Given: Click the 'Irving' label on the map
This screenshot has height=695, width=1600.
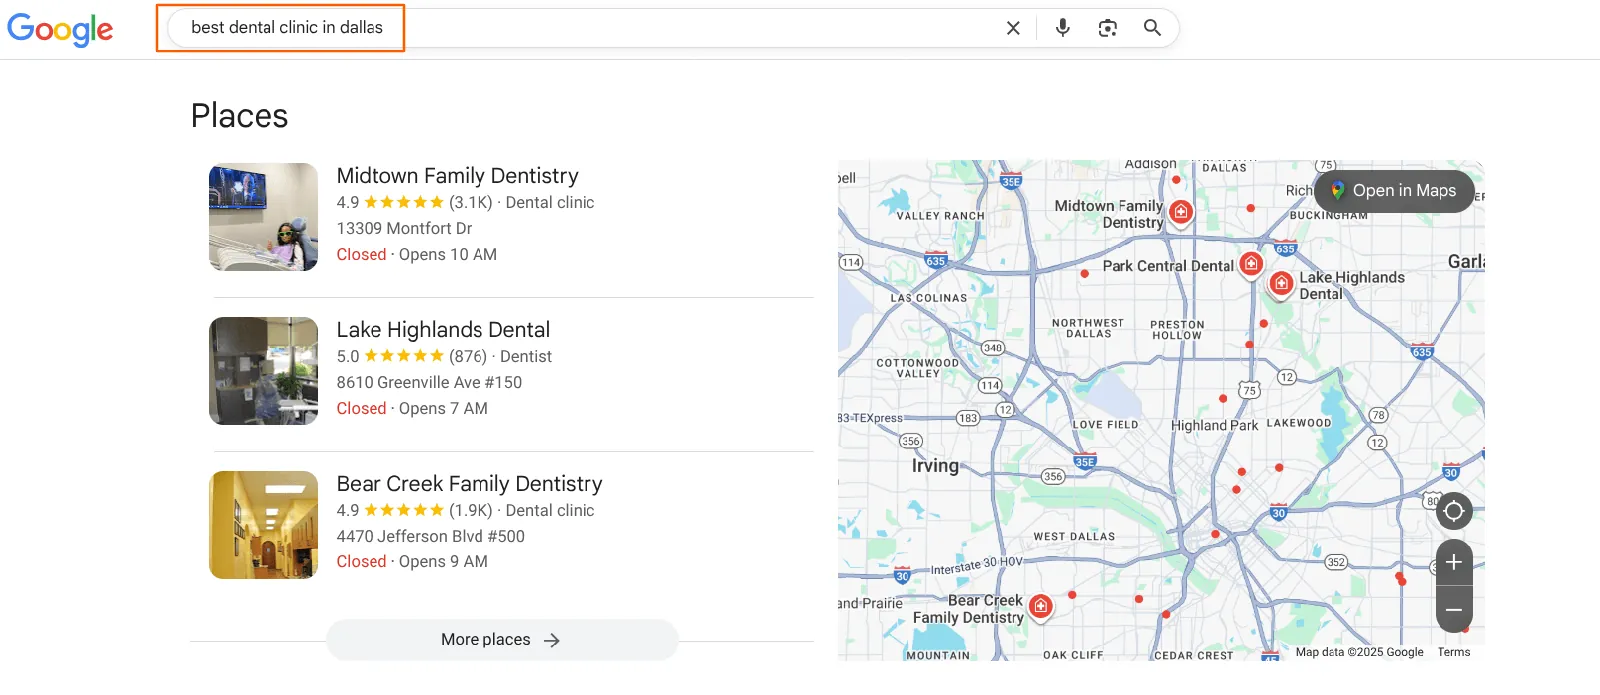Looking at the screenshot, I should [935, 466].
